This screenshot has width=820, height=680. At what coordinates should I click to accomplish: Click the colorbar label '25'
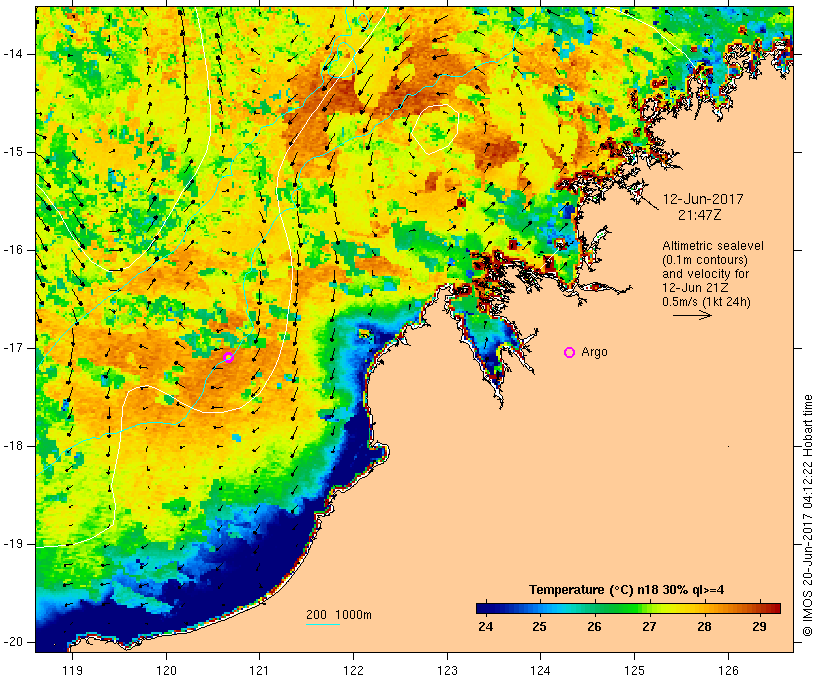click(540, 626)
